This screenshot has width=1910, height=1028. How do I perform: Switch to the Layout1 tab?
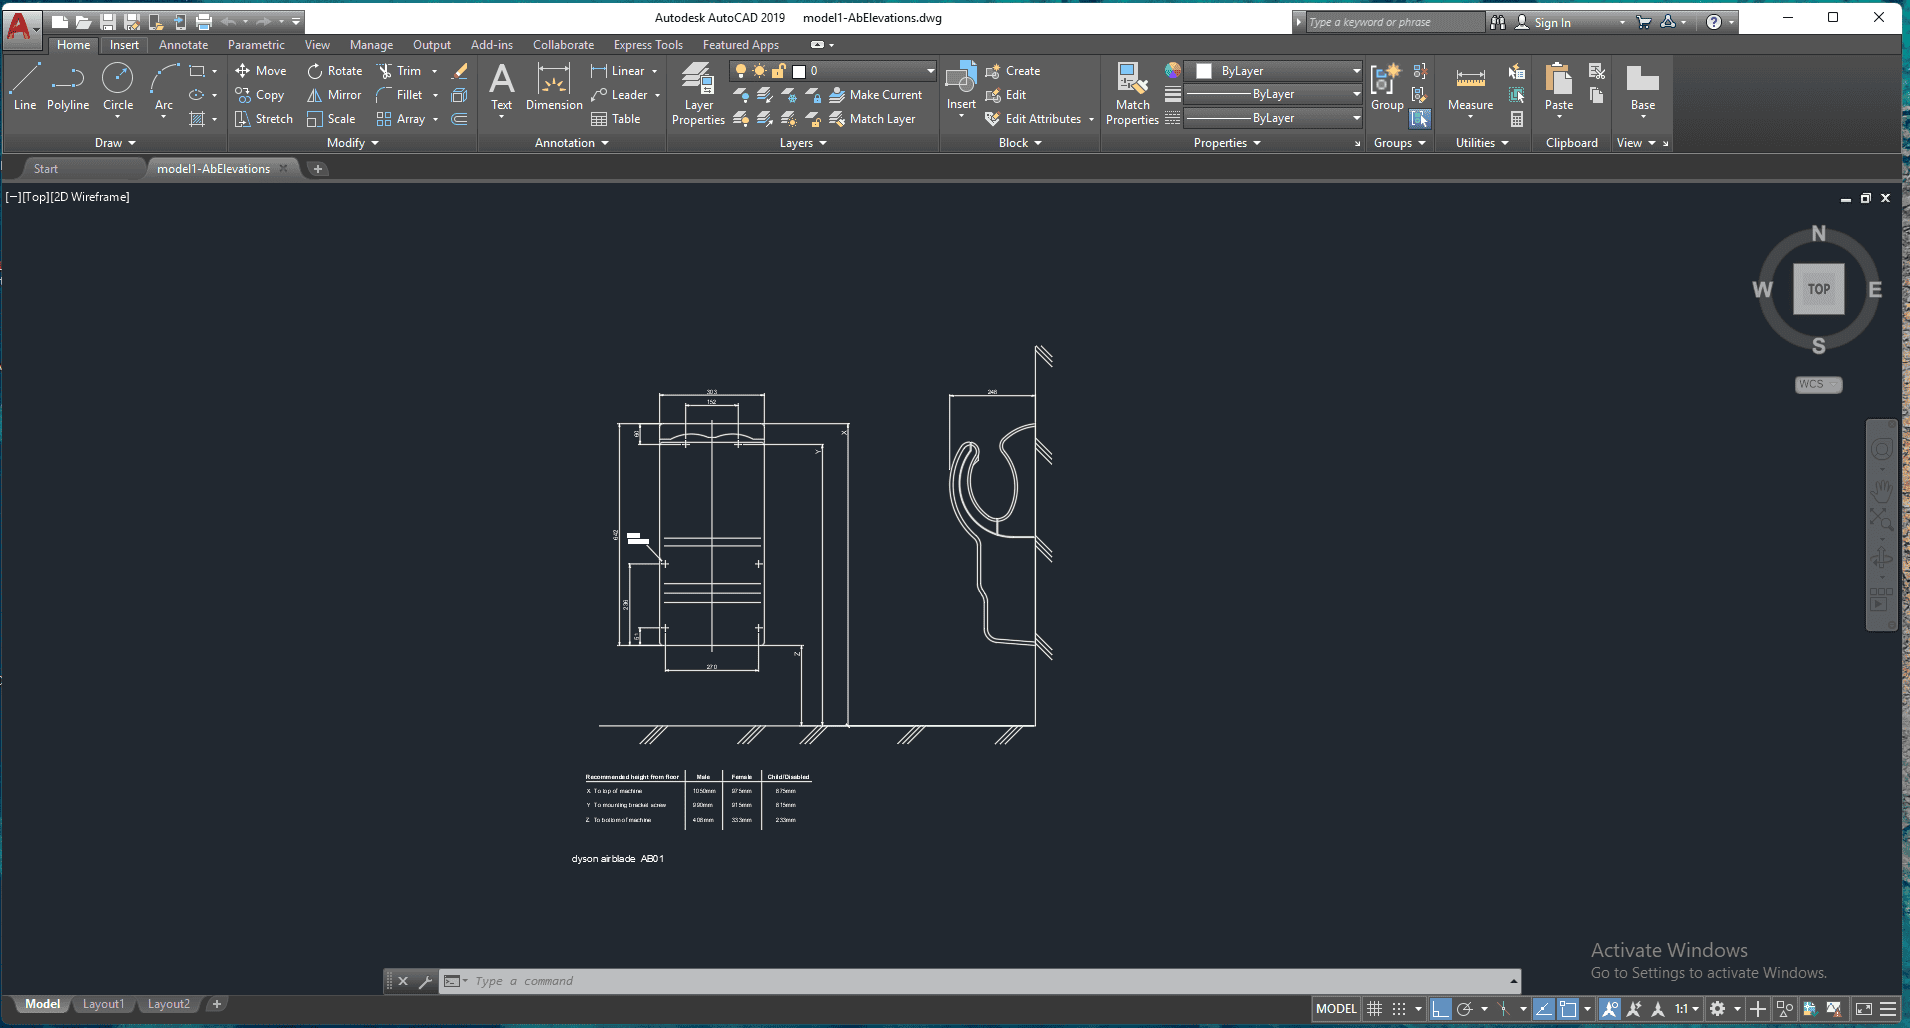tap(103, 1004)
